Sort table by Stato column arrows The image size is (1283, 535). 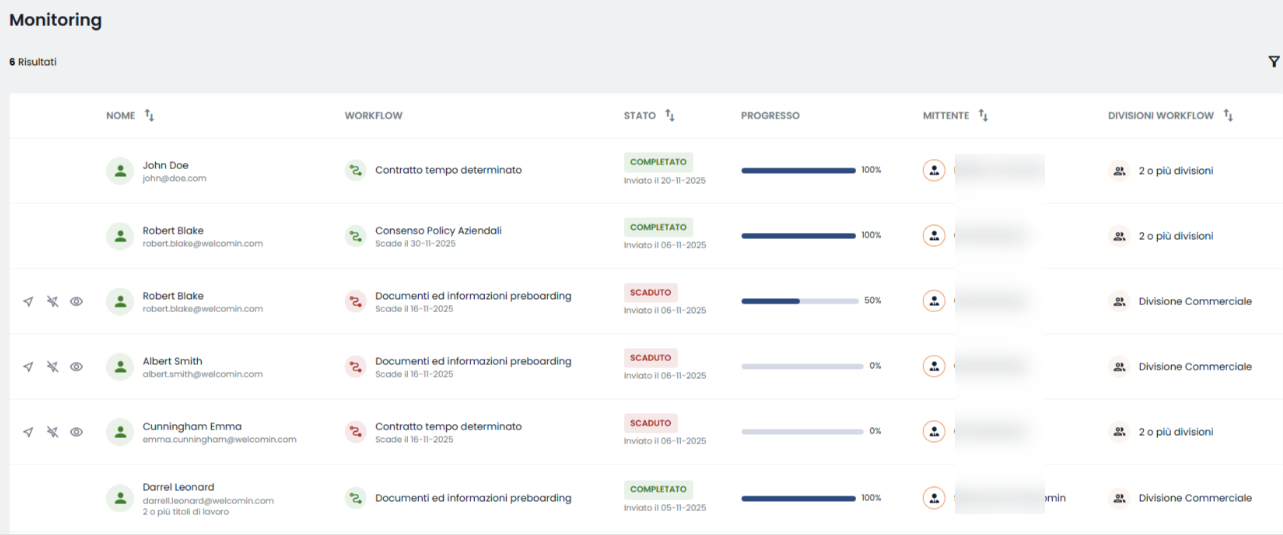[670, 116]
